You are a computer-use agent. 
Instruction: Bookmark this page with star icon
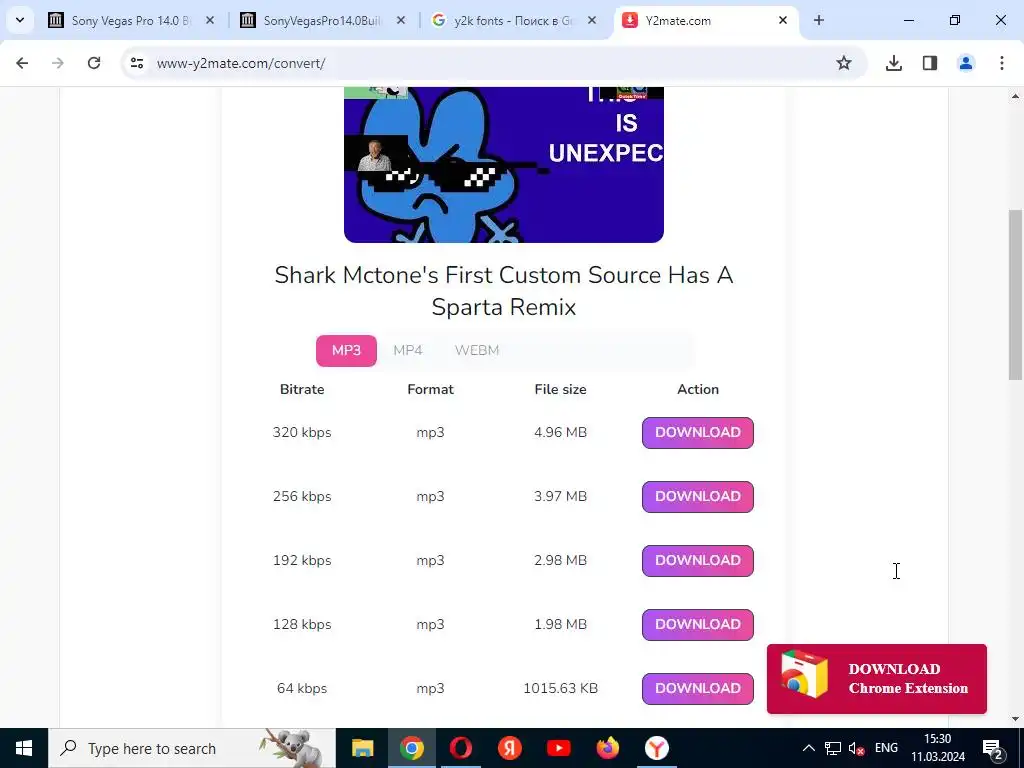coord(843,63)
